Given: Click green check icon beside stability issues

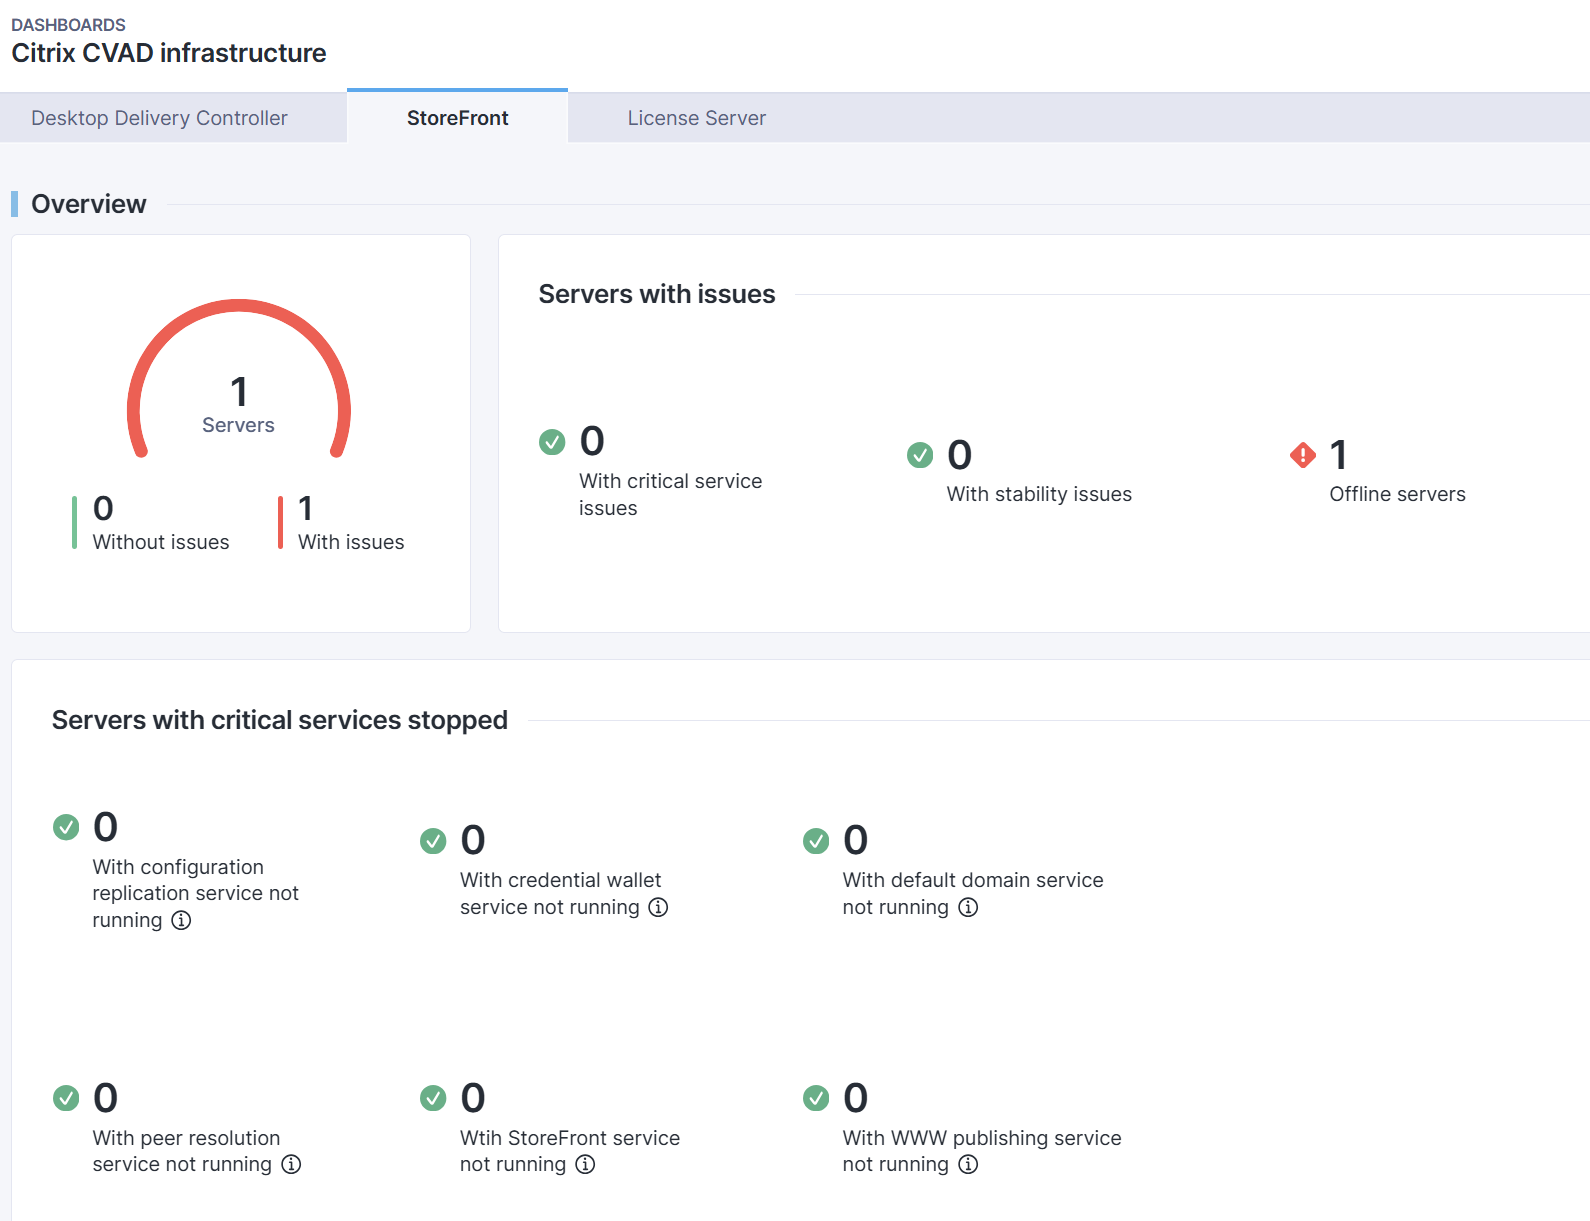Looking at the screenshot, I should point(920,456).
